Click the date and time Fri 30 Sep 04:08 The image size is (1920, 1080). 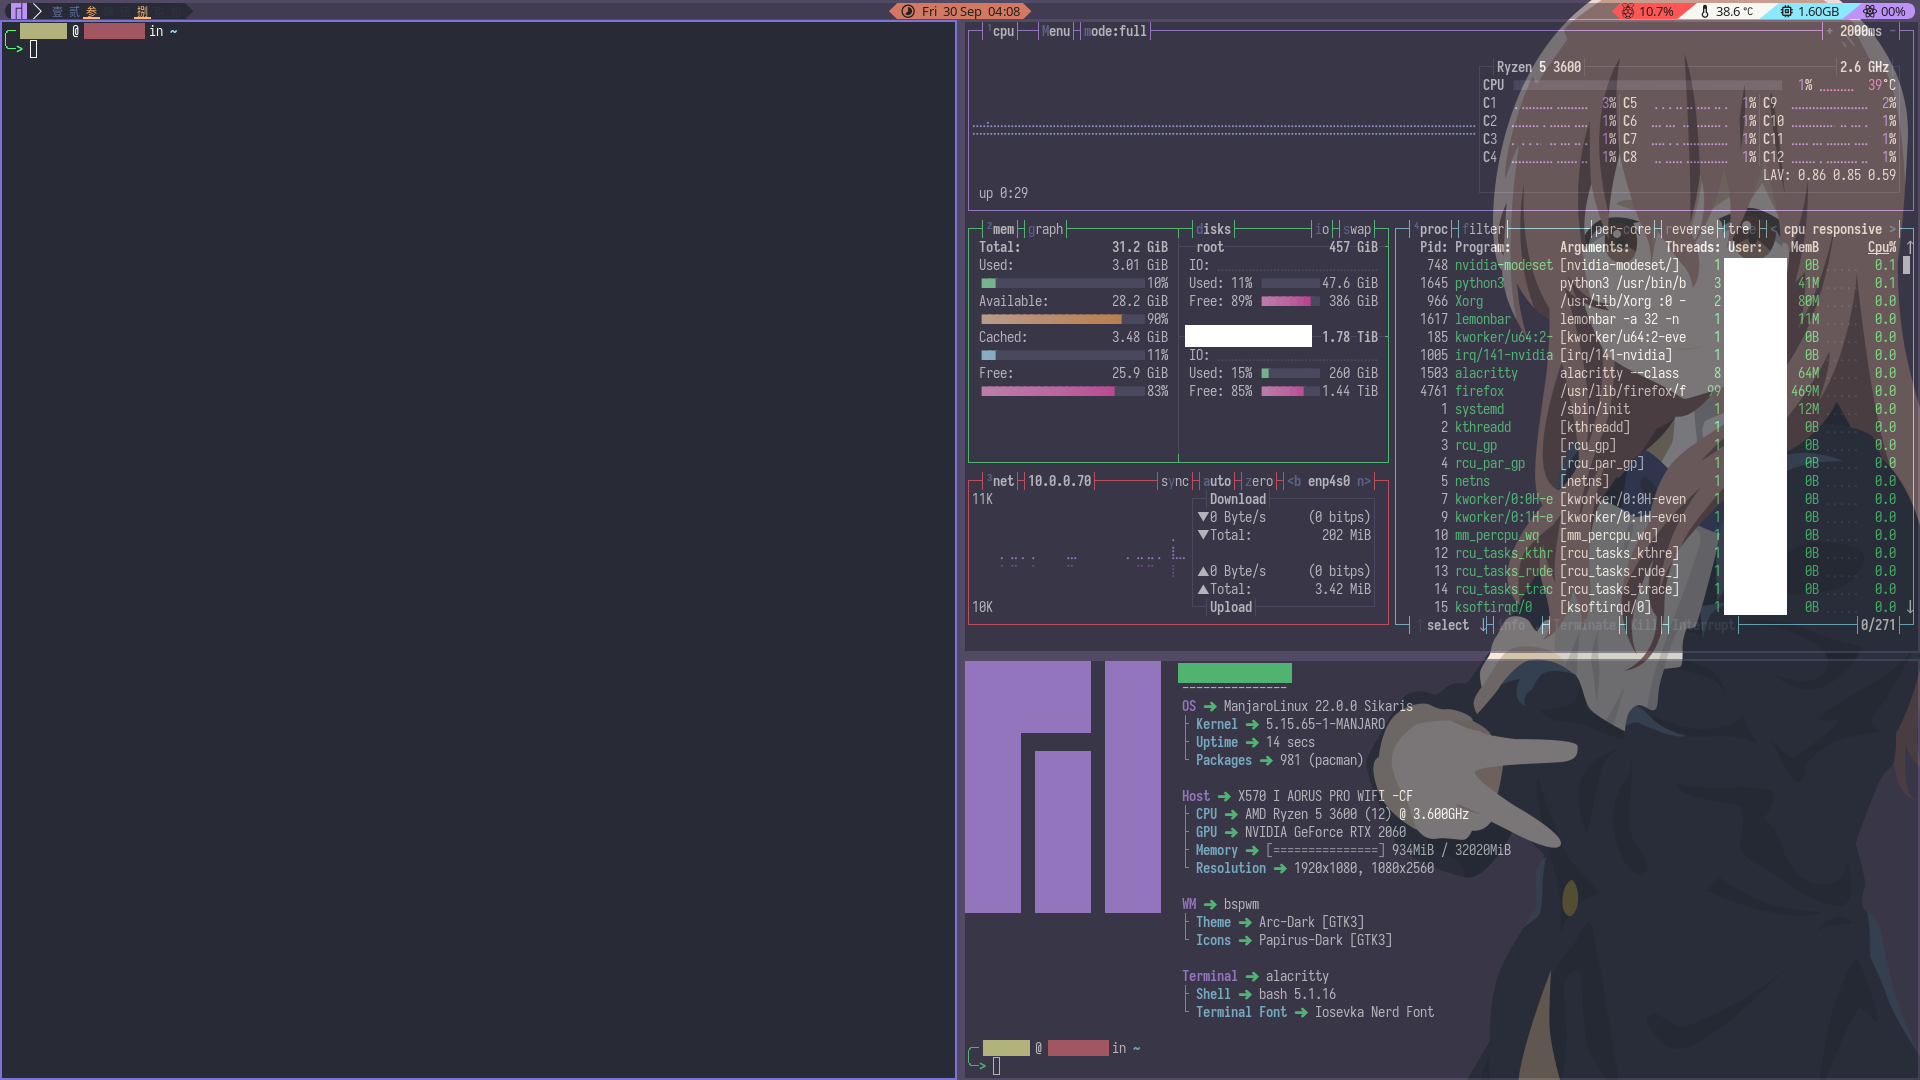pos(971,12)
